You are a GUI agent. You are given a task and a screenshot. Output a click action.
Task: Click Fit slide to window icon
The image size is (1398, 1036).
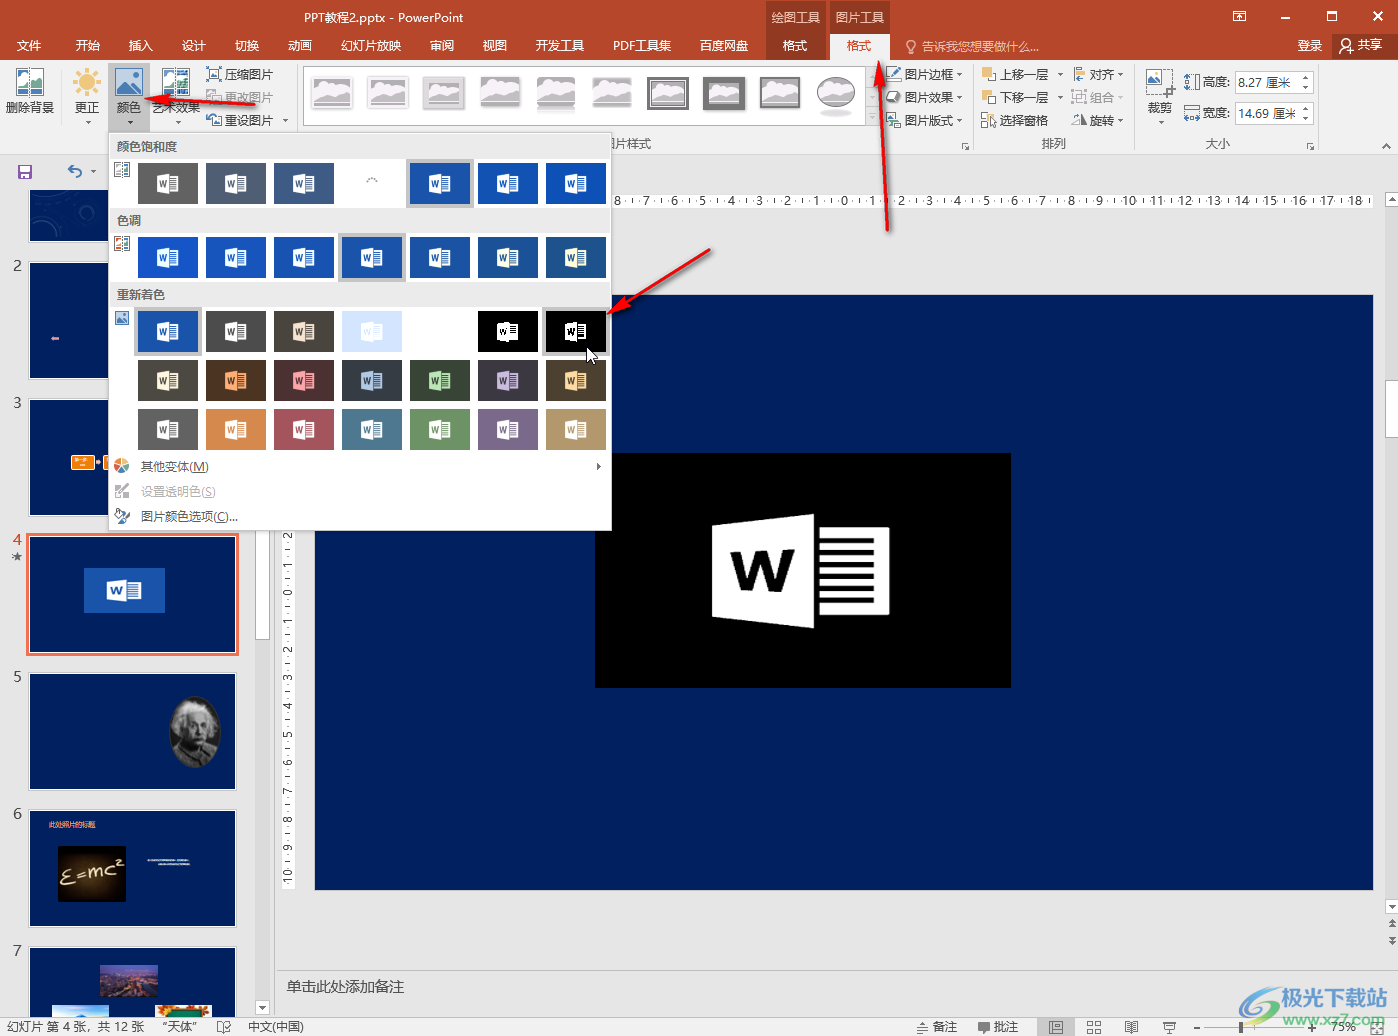click(1377, 1027)
